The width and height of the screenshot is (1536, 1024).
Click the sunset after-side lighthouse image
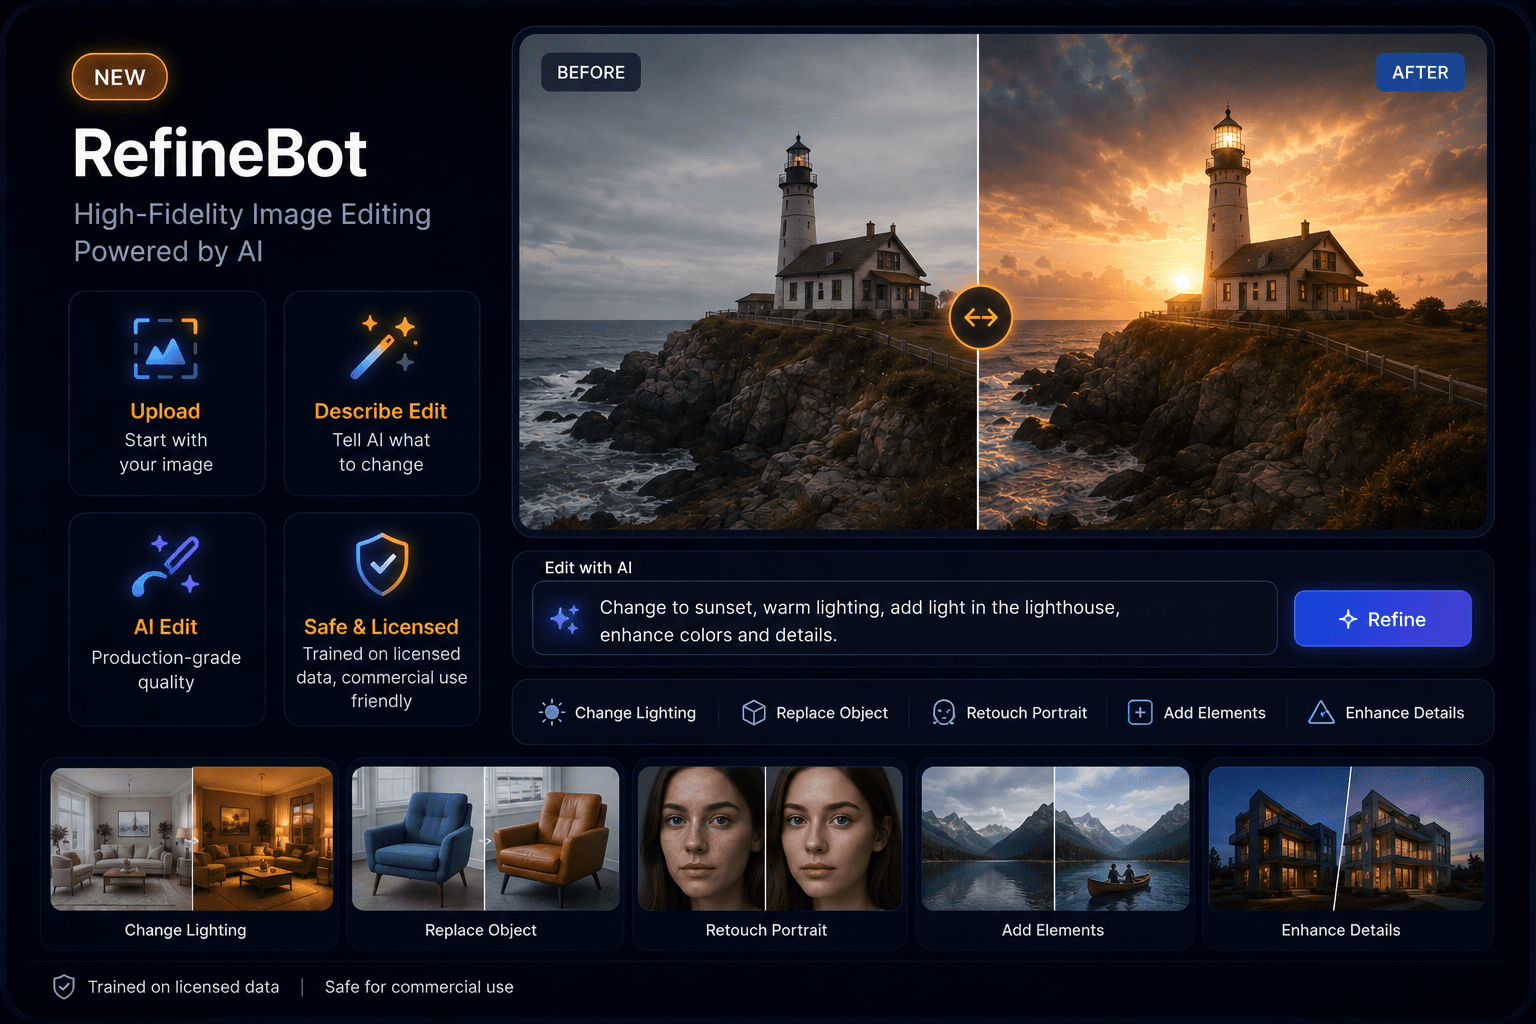(1232, 282)
